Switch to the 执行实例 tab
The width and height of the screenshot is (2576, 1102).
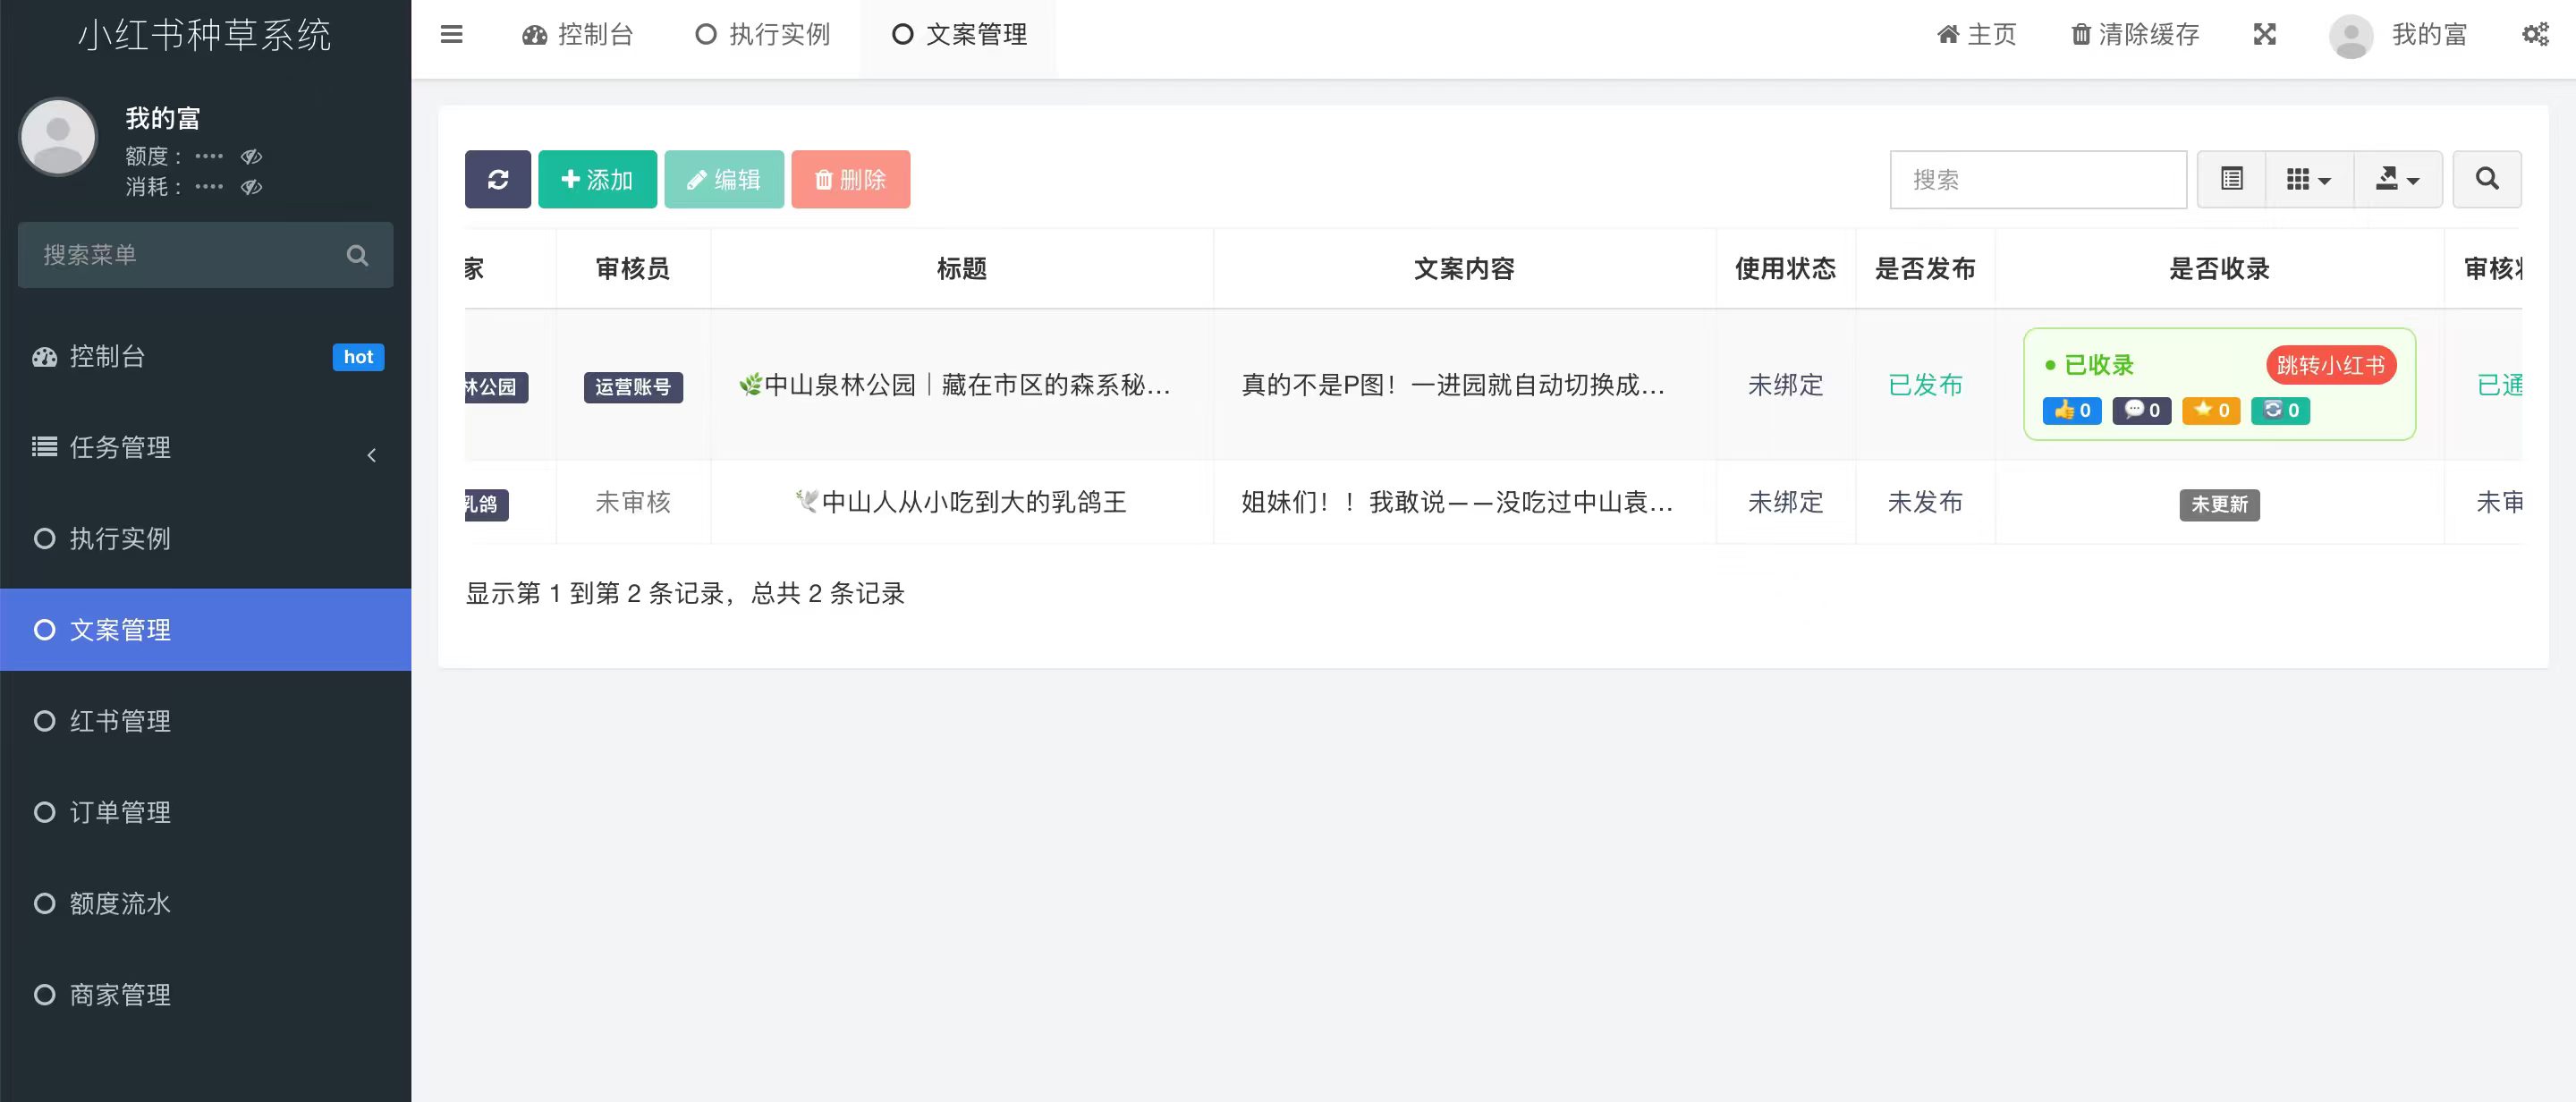763,34
